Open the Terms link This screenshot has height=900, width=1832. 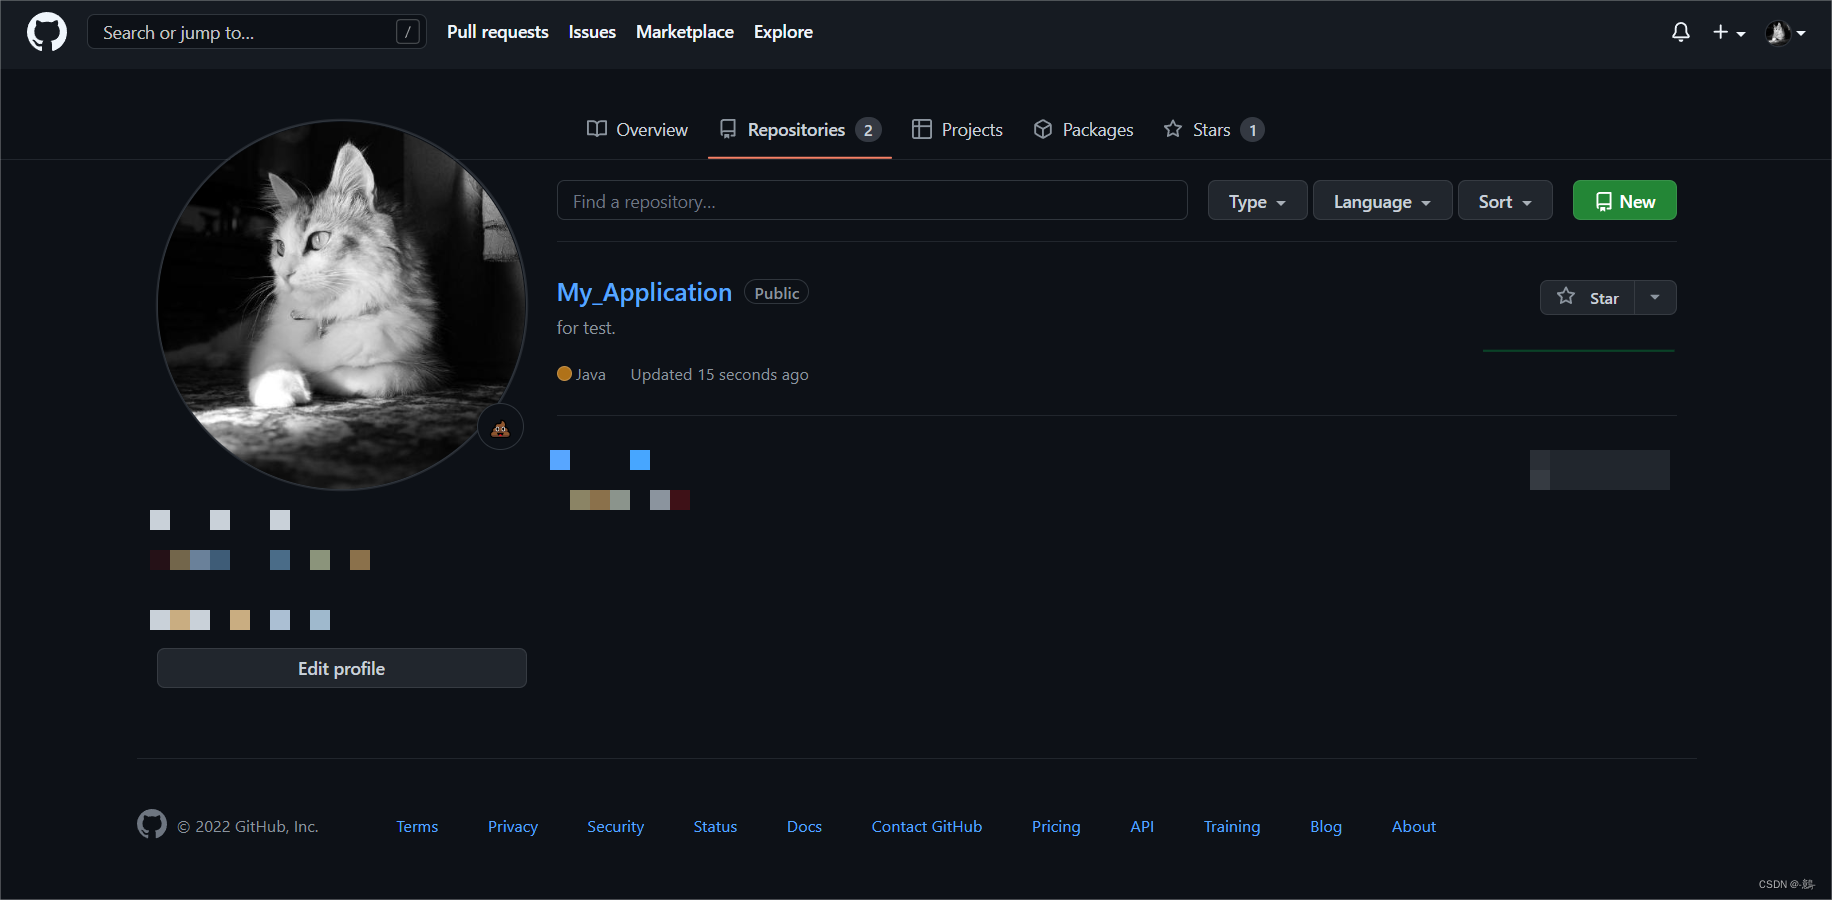click(417, 827)
